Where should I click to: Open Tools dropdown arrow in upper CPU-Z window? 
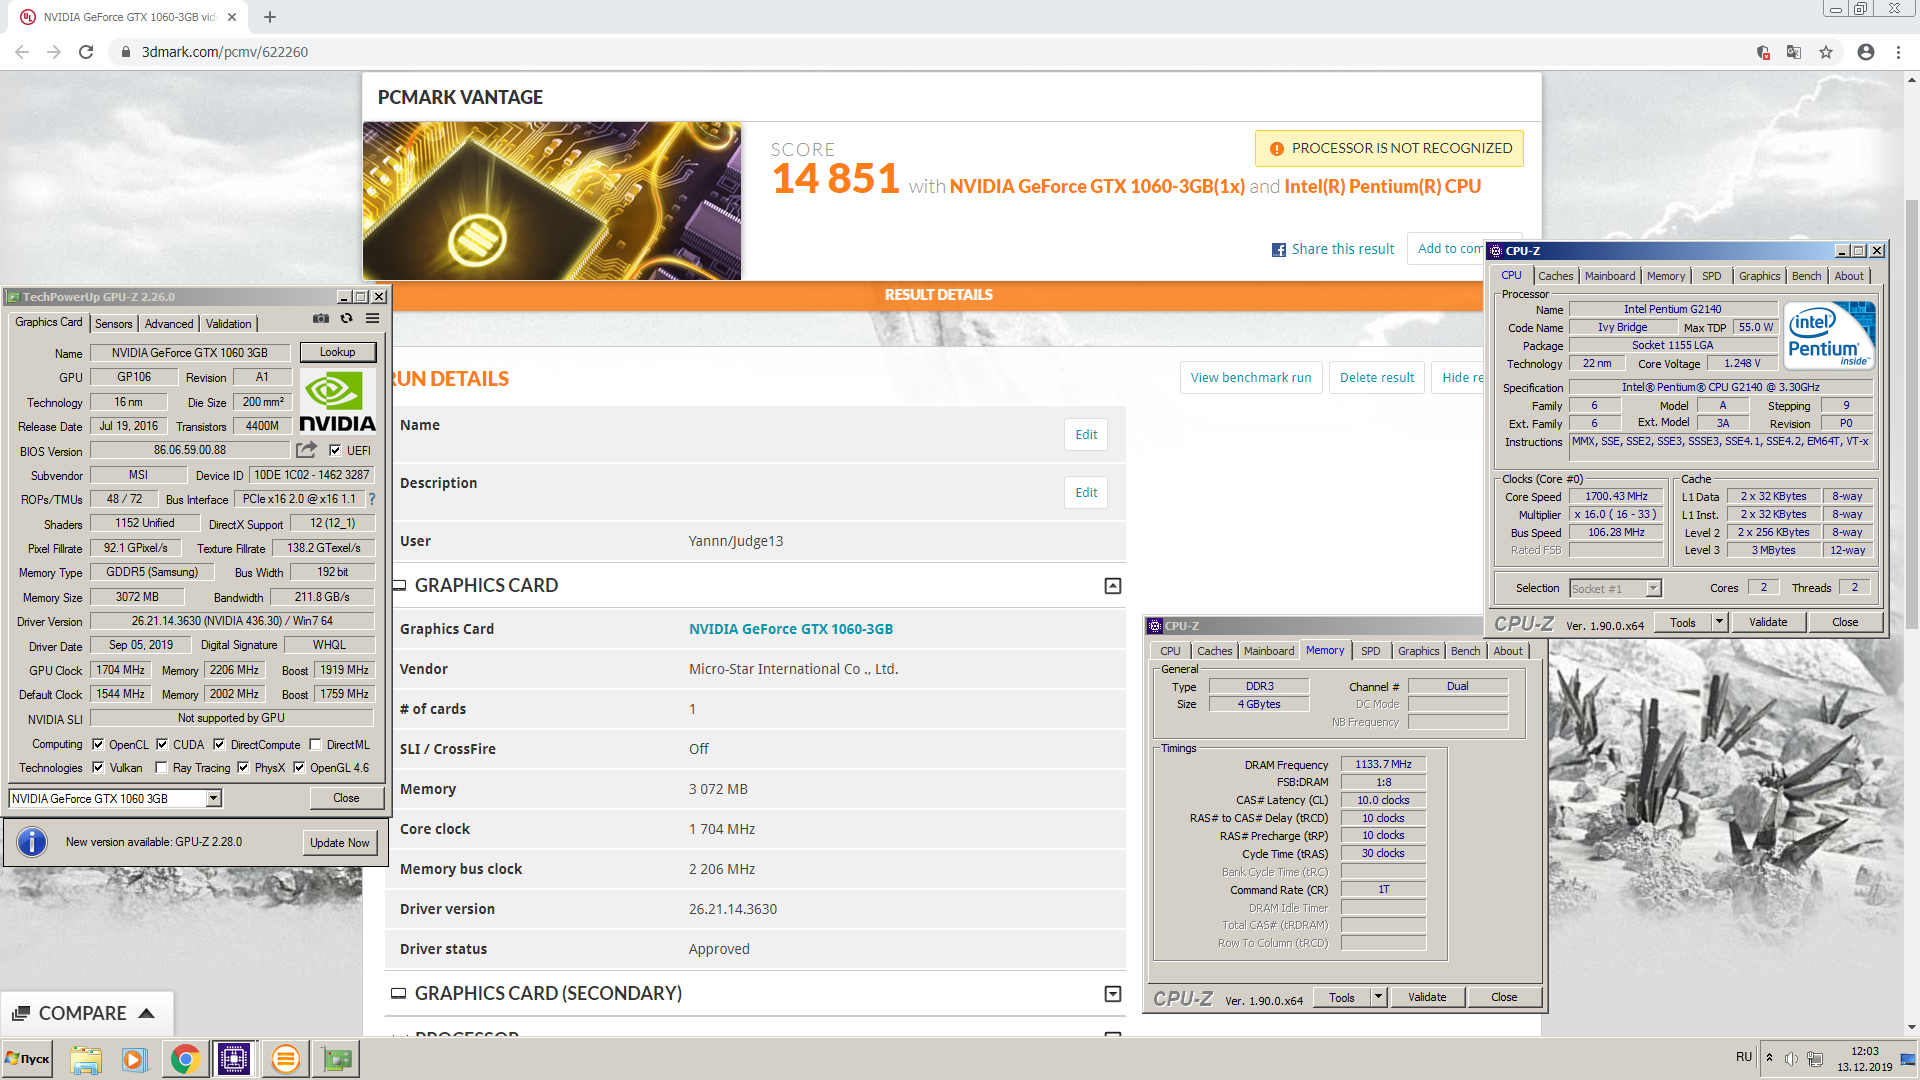(x=1720, y=622)
